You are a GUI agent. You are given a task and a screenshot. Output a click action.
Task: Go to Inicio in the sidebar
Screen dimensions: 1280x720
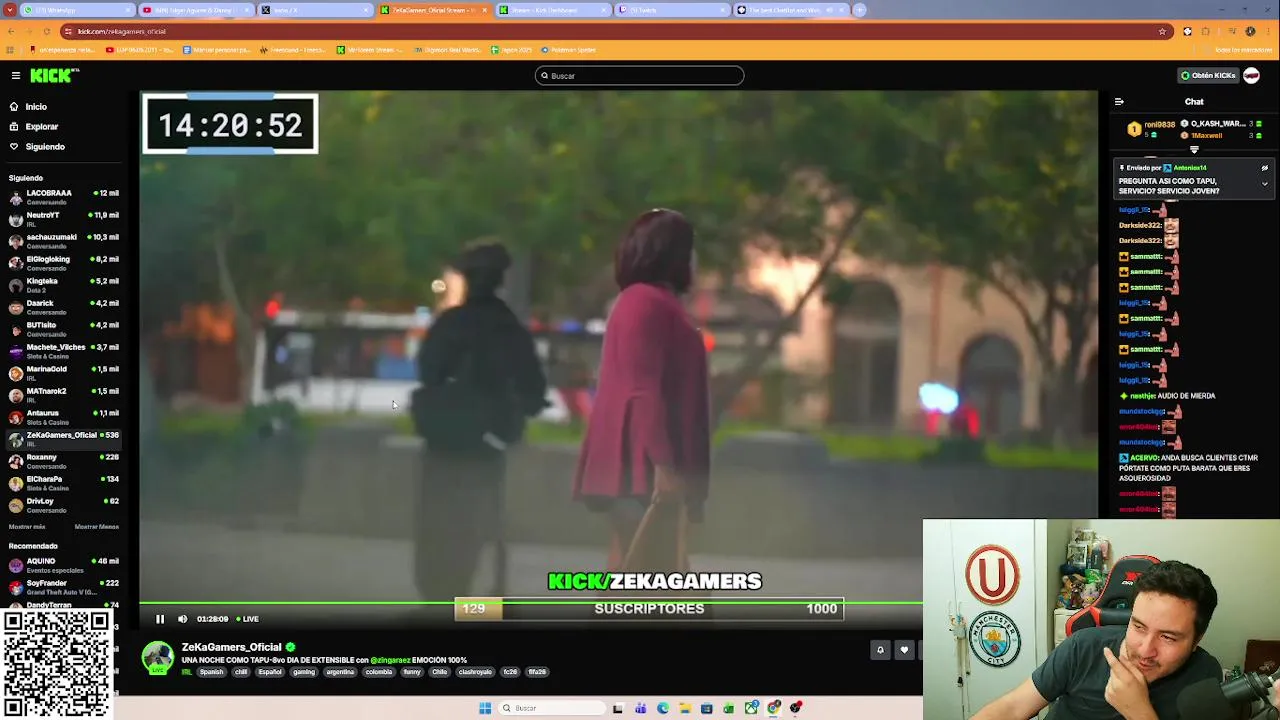coord(36,106)
